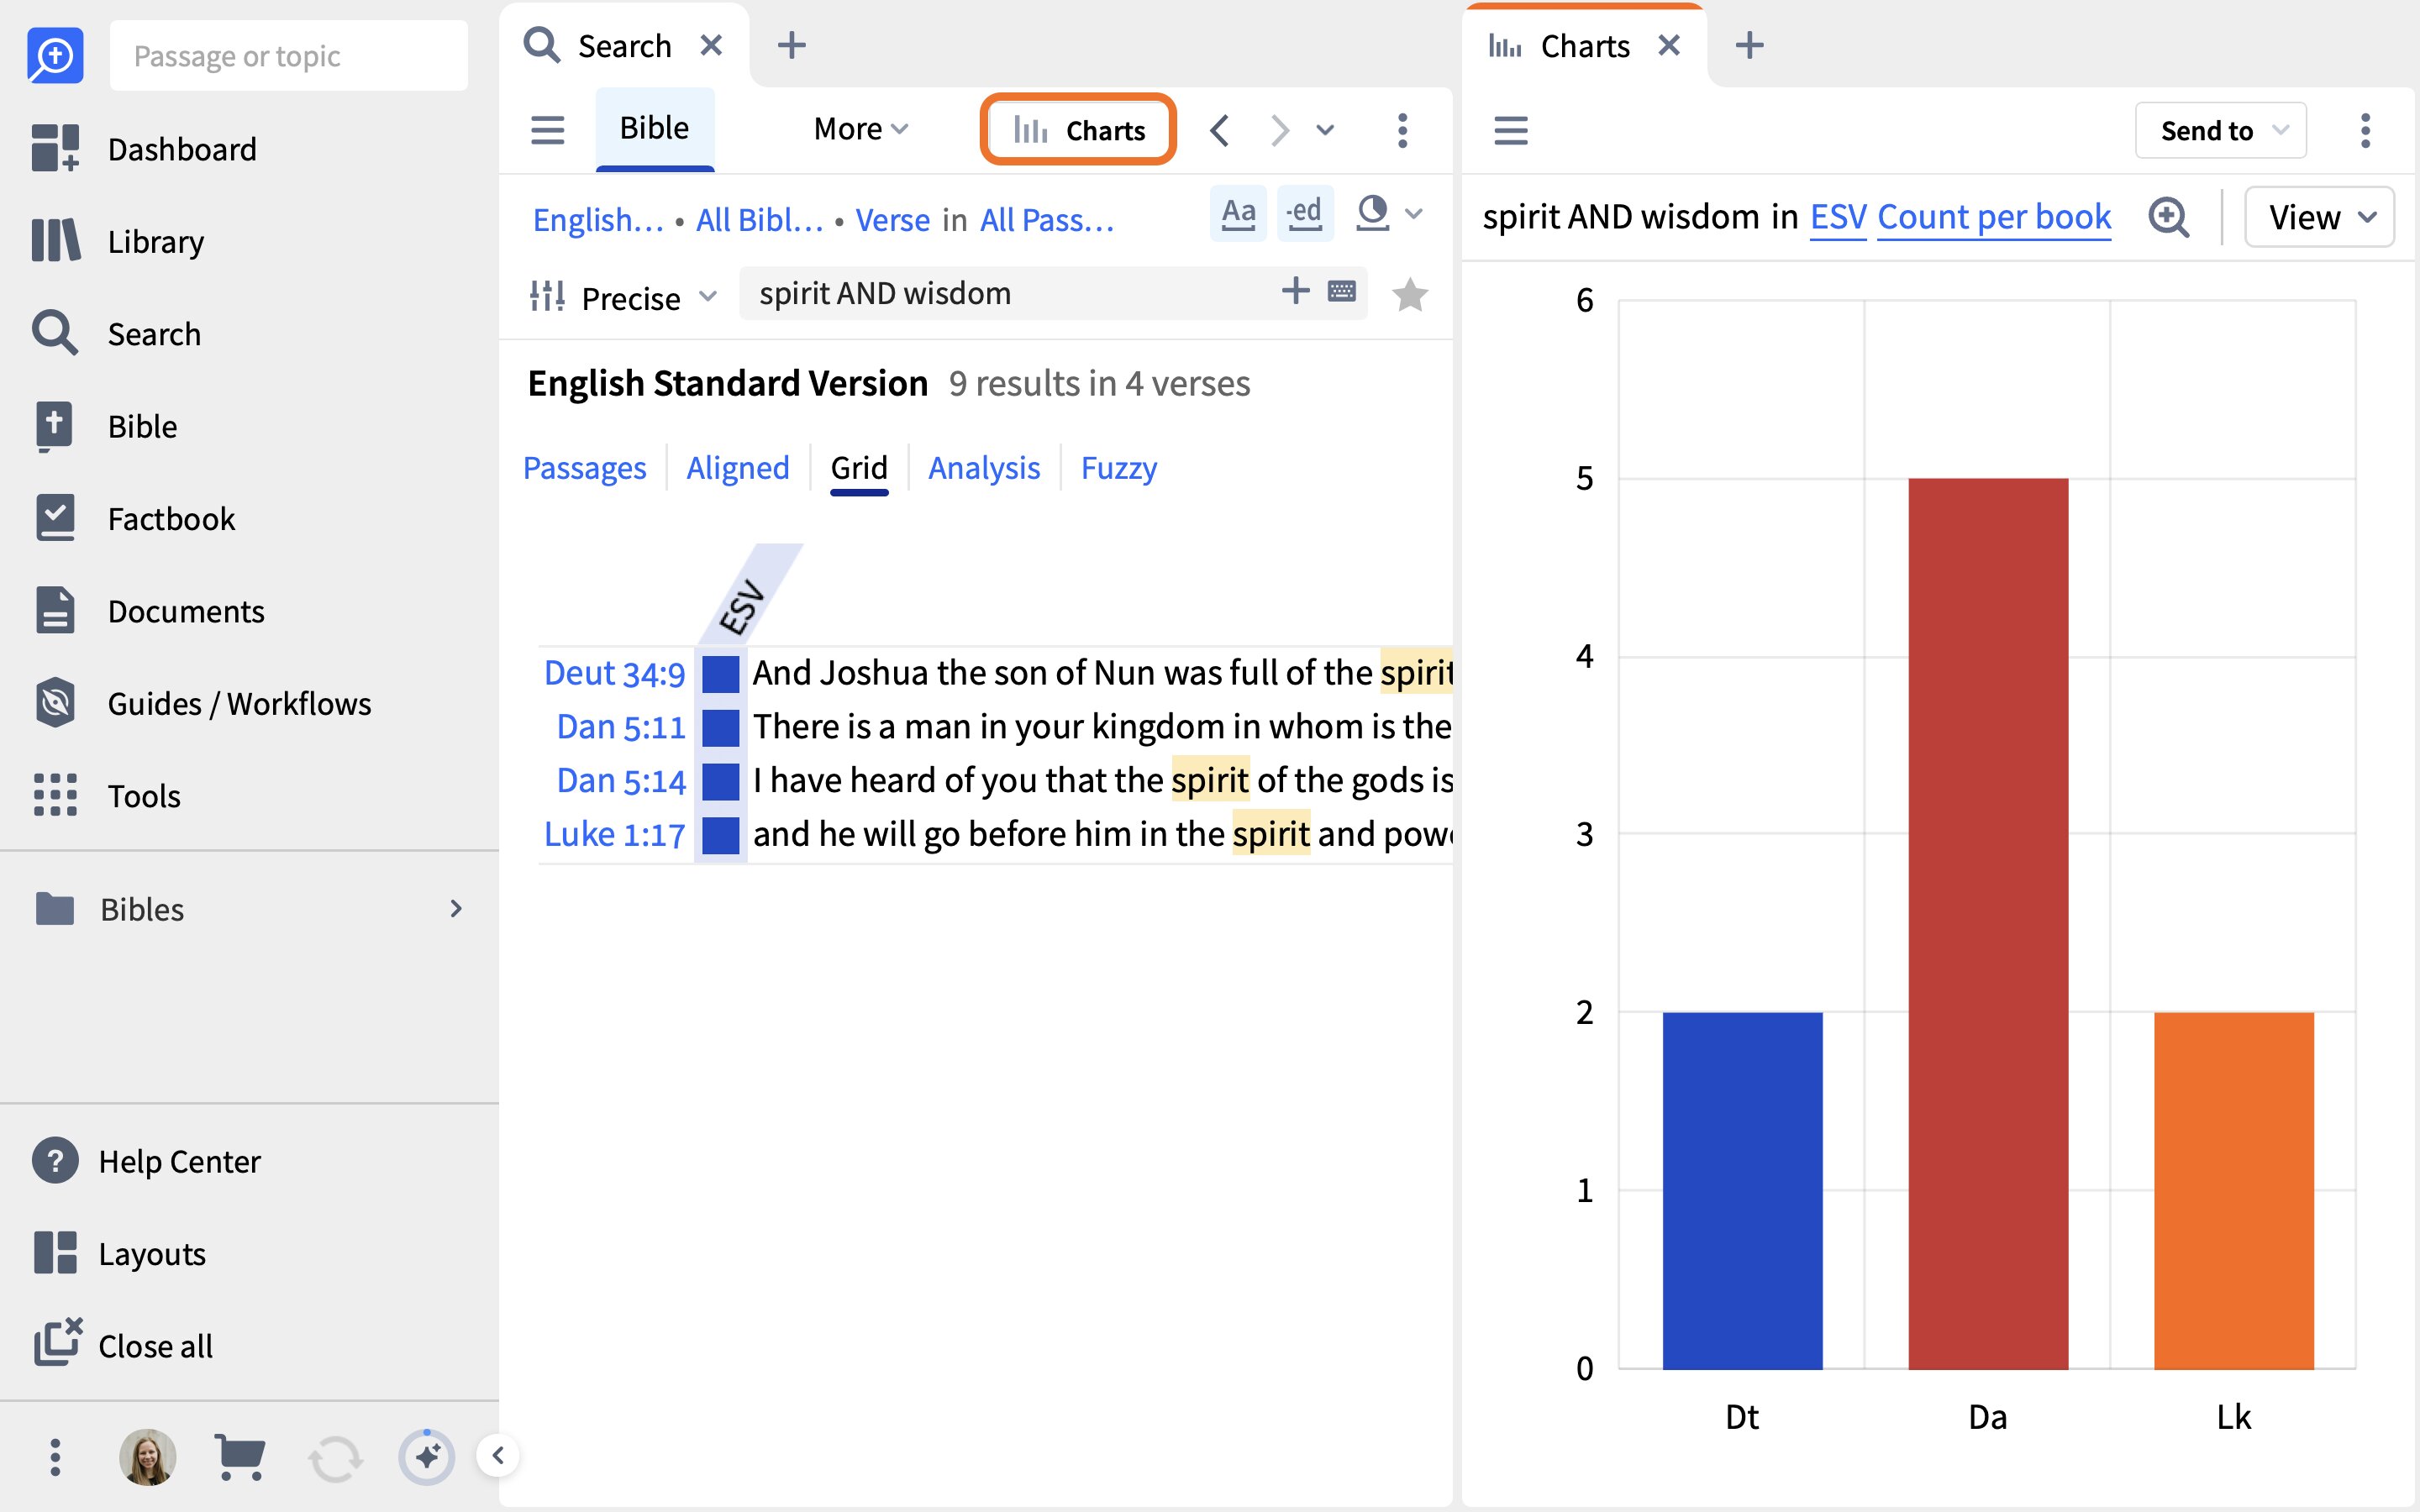2420x1512 pixels.
Task: Switch to the Analysis results view
Action: click(x=984, y=467)
